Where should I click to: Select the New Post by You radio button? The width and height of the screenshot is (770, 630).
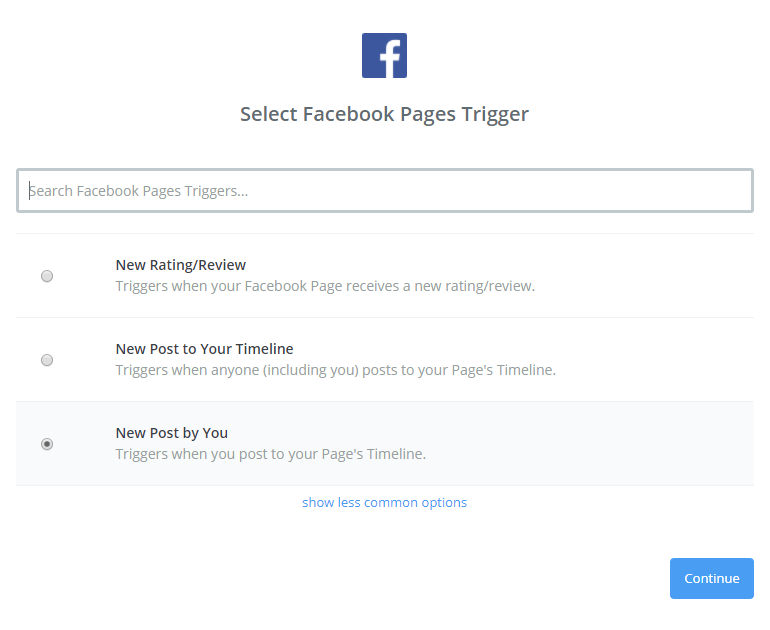pos(47,444)
